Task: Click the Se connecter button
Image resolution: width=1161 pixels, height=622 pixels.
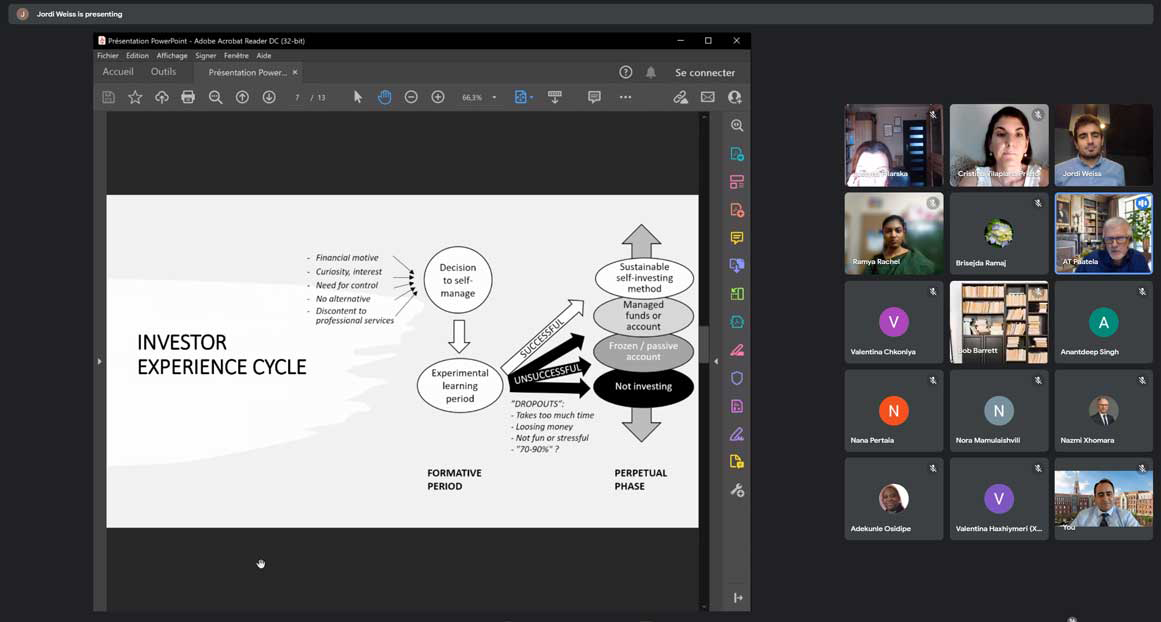Action: 705,72
